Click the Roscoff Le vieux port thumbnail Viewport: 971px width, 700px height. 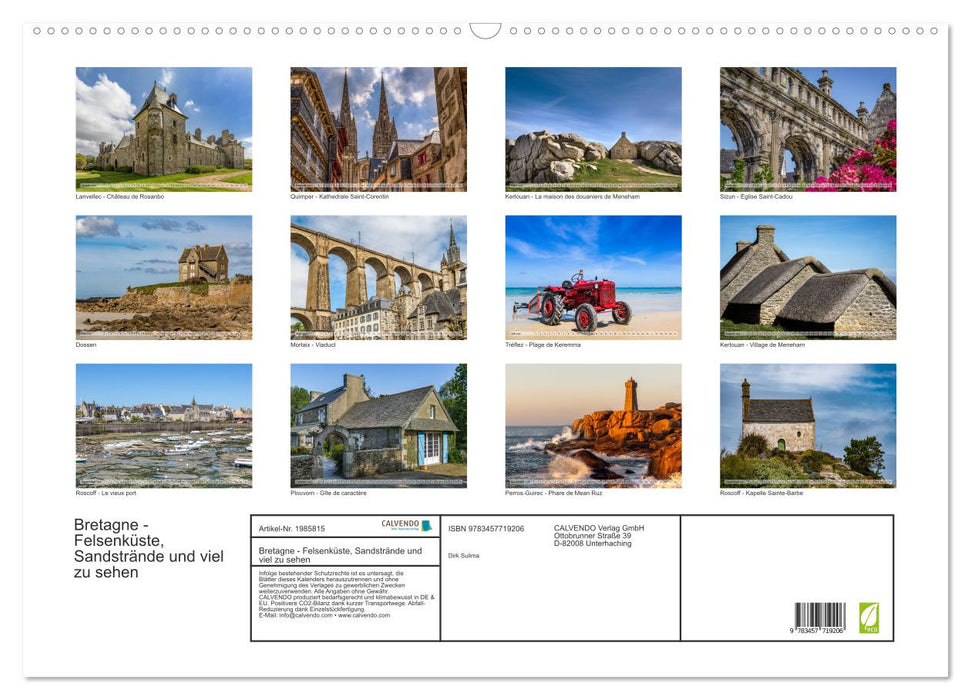(x=163, y=425)
